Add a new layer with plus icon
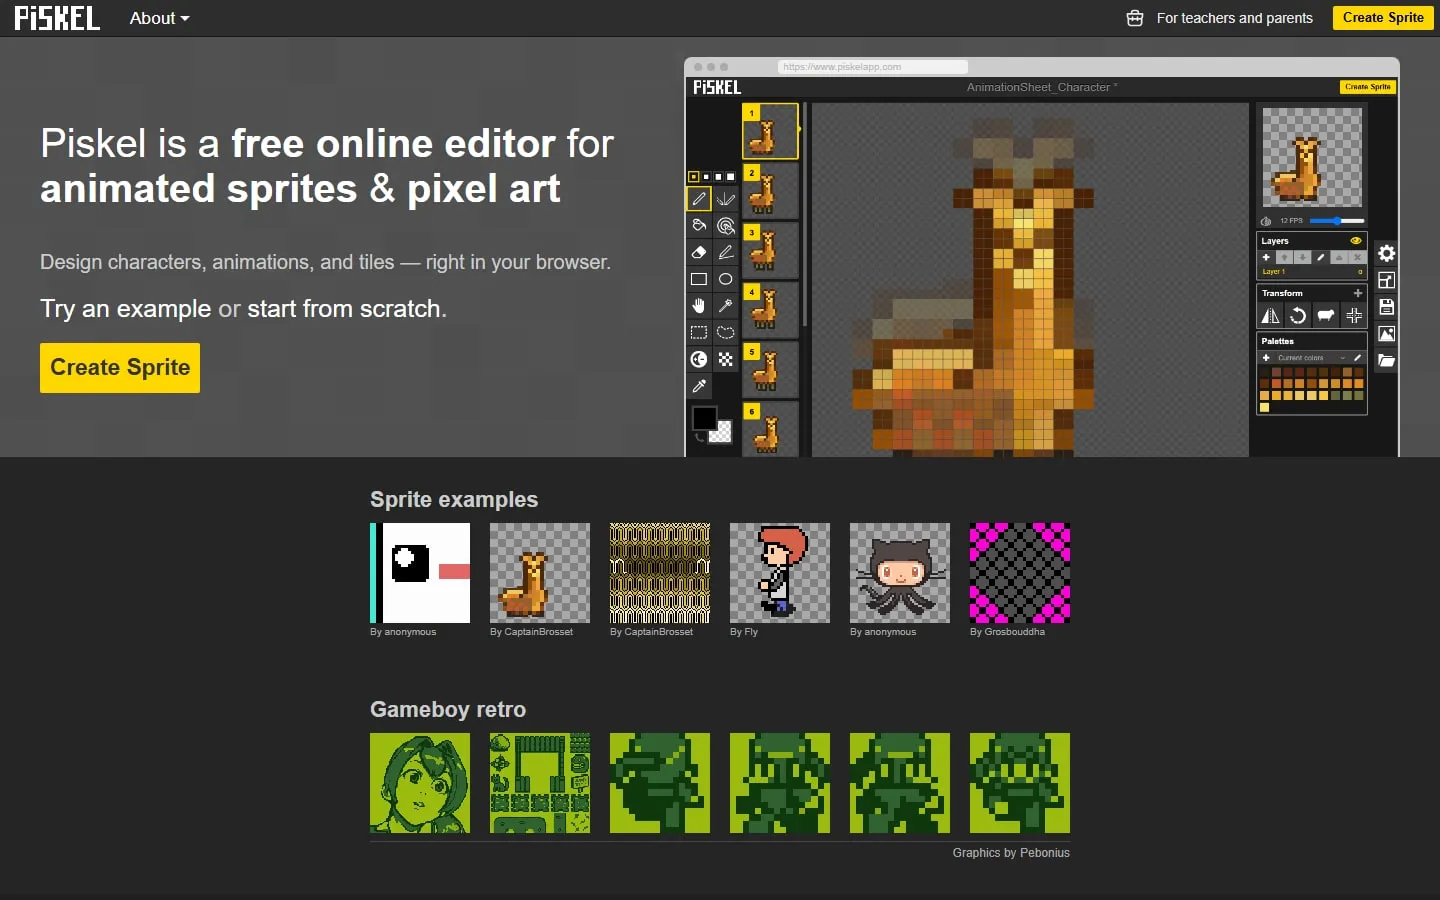1440x900 pixels. (x=1266, y=257)
